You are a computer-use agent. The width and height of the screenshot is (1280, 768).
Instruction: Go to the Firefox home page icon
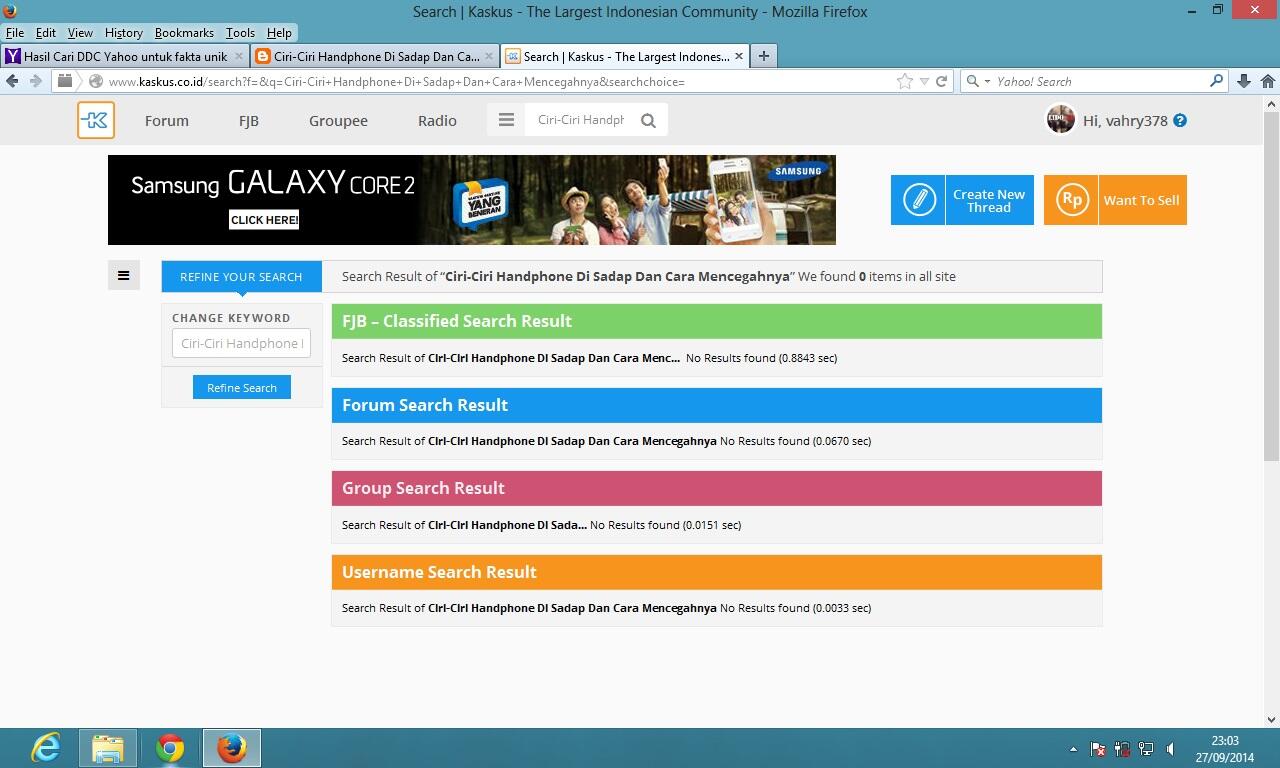(1268, 81)
